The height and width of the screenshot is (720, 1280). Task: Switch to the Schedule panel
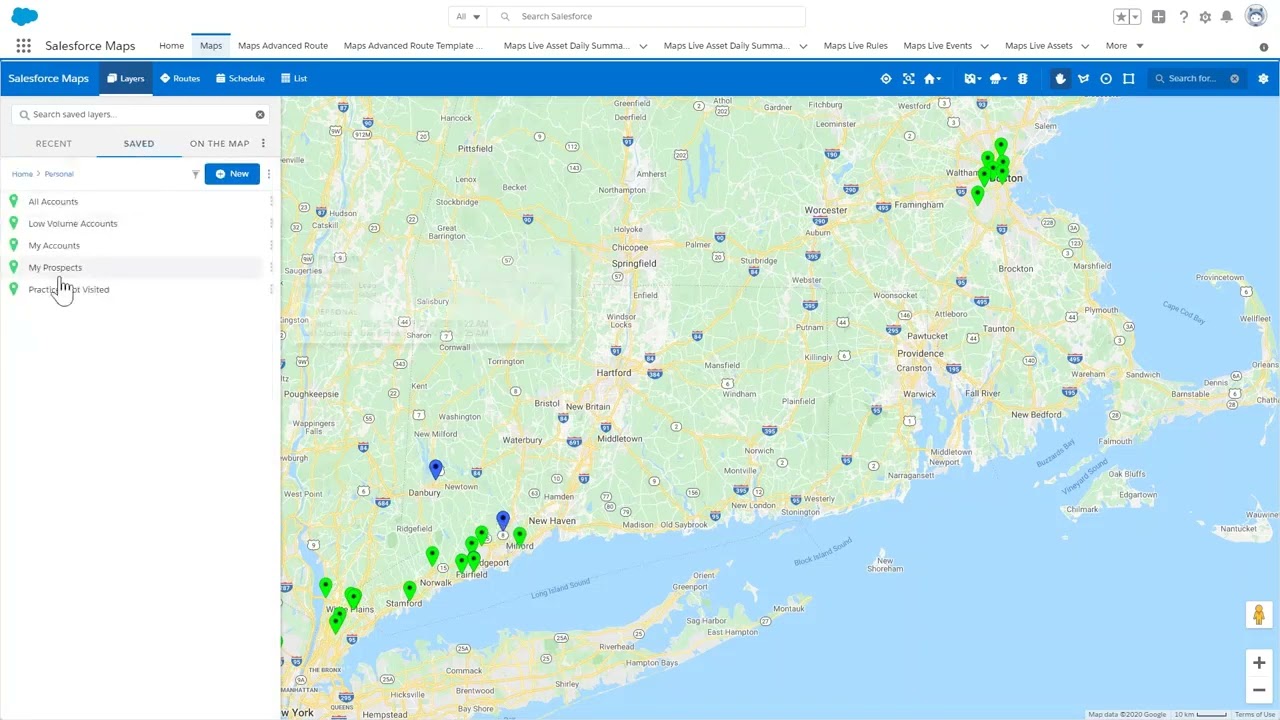(x=240, y=78)
